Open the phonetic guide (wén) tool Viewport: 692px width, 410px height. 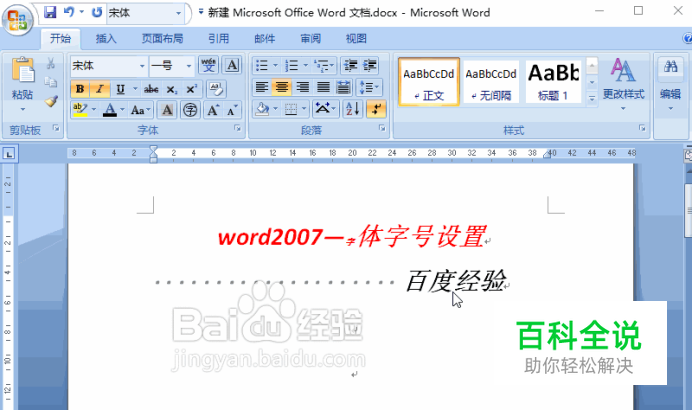(208, 66)
